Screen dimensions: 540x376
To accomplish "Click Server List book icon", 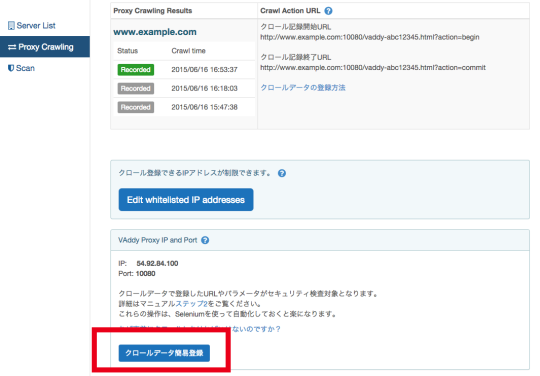I will click(11, 25).
